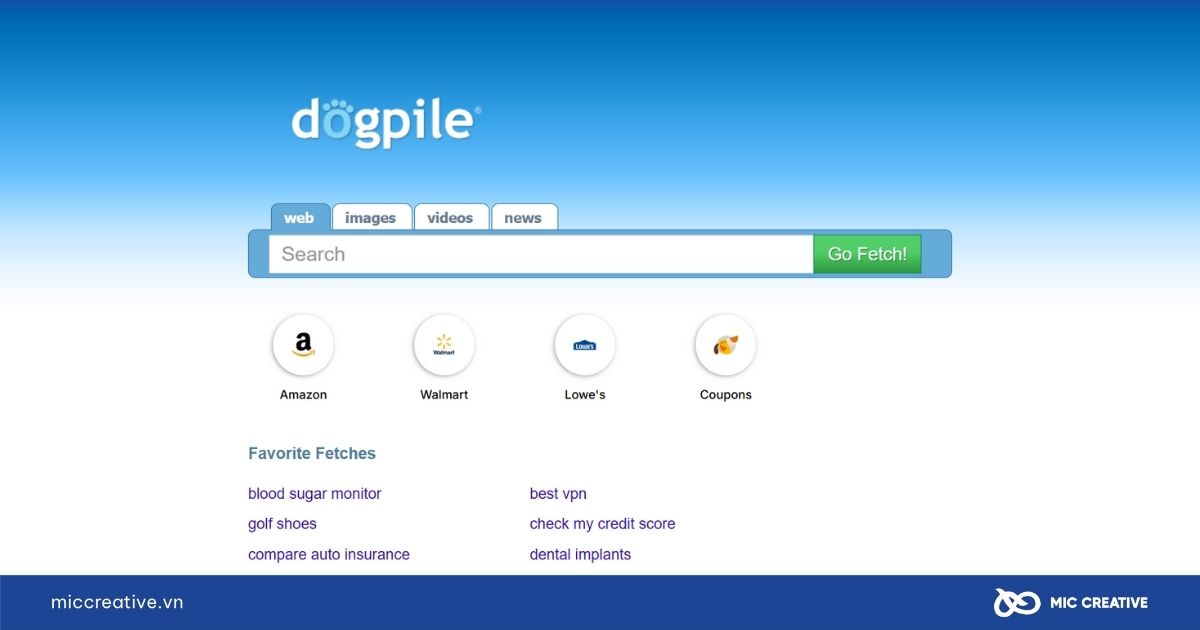Open the dental implants link
Image resolution: width=1200 pixels, height=630 pixels.
click(580, 554)
